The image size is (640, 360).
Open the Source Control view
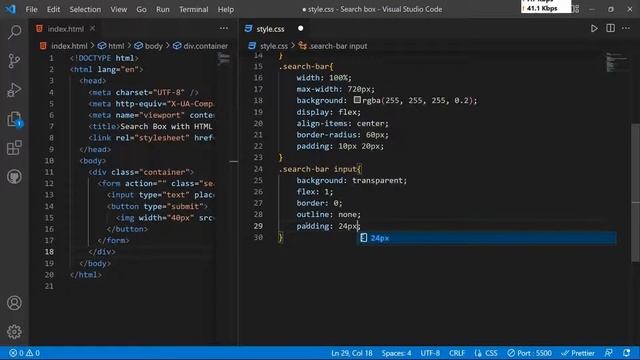coord(14,61)
